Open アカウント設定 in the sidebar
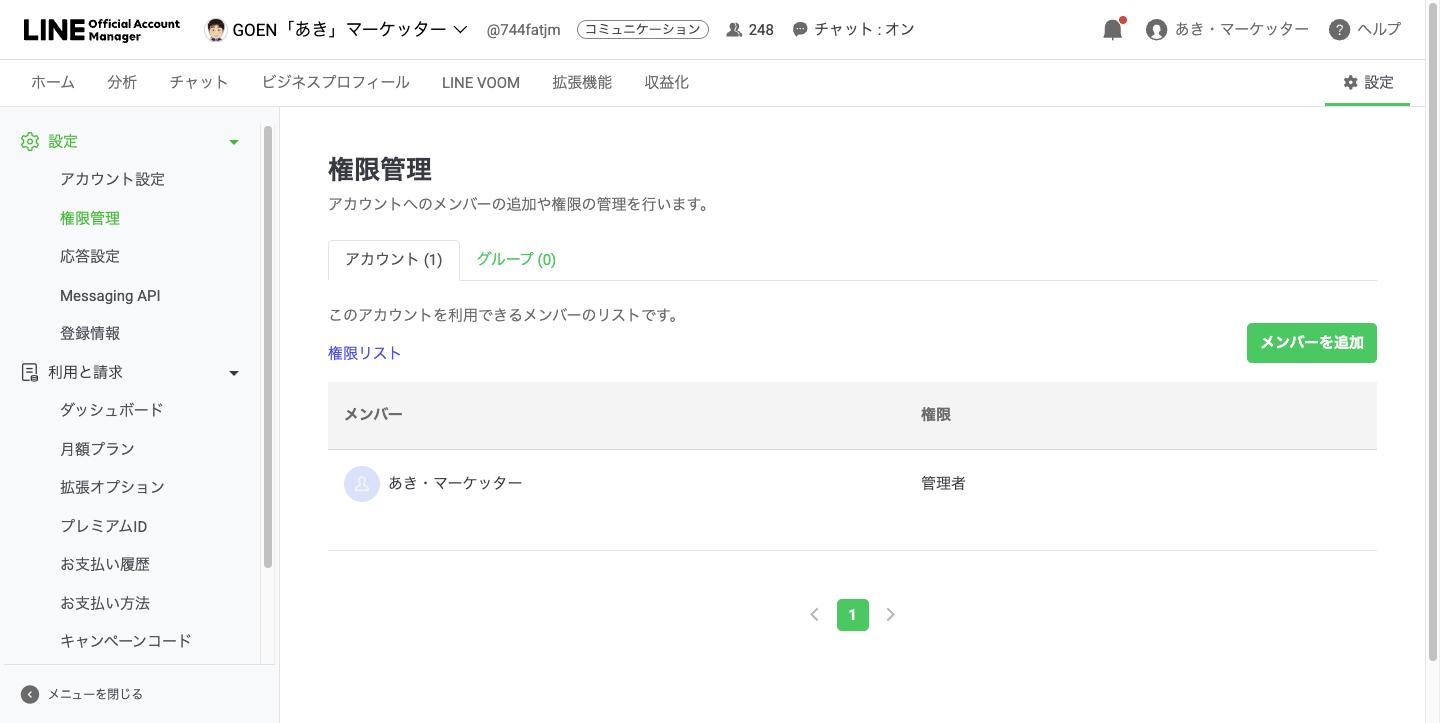The width and height of the screenshot is (1440, 723). point(112,180)
